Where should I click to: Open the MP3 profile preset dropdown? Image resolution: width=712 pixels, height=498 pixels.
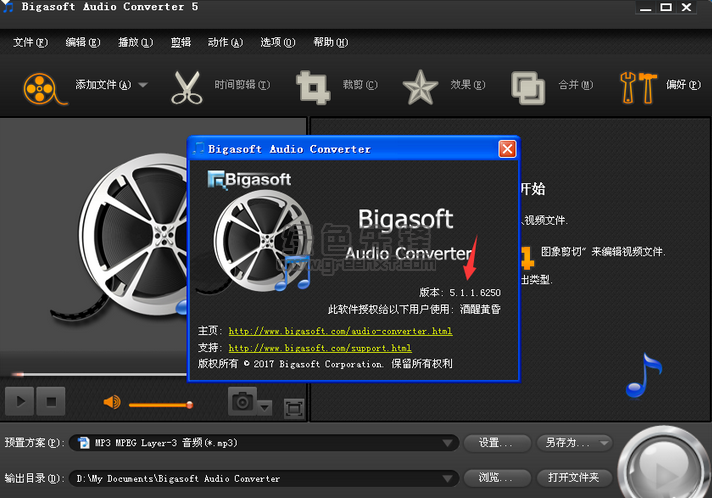point(448,443)
